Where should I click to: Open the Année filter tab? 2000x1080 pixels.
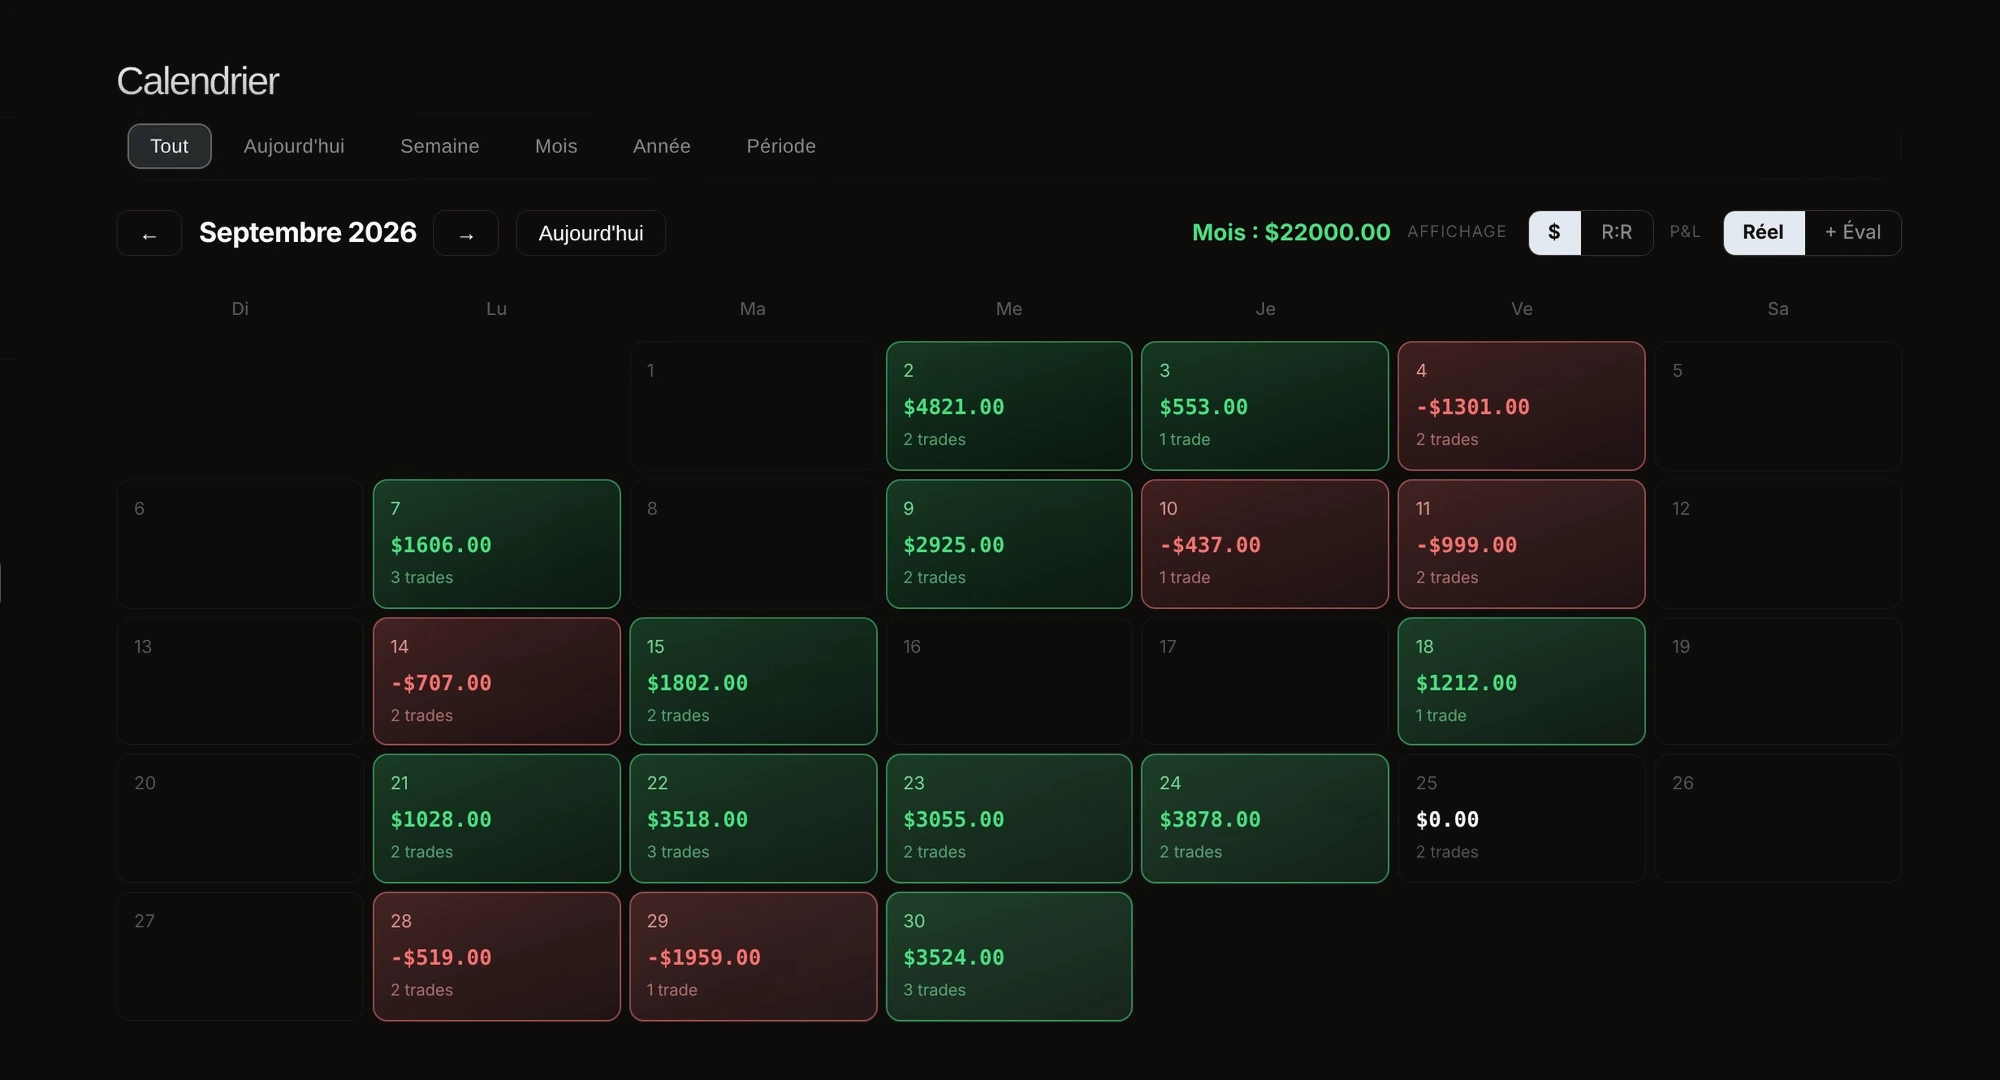point(662,146)
